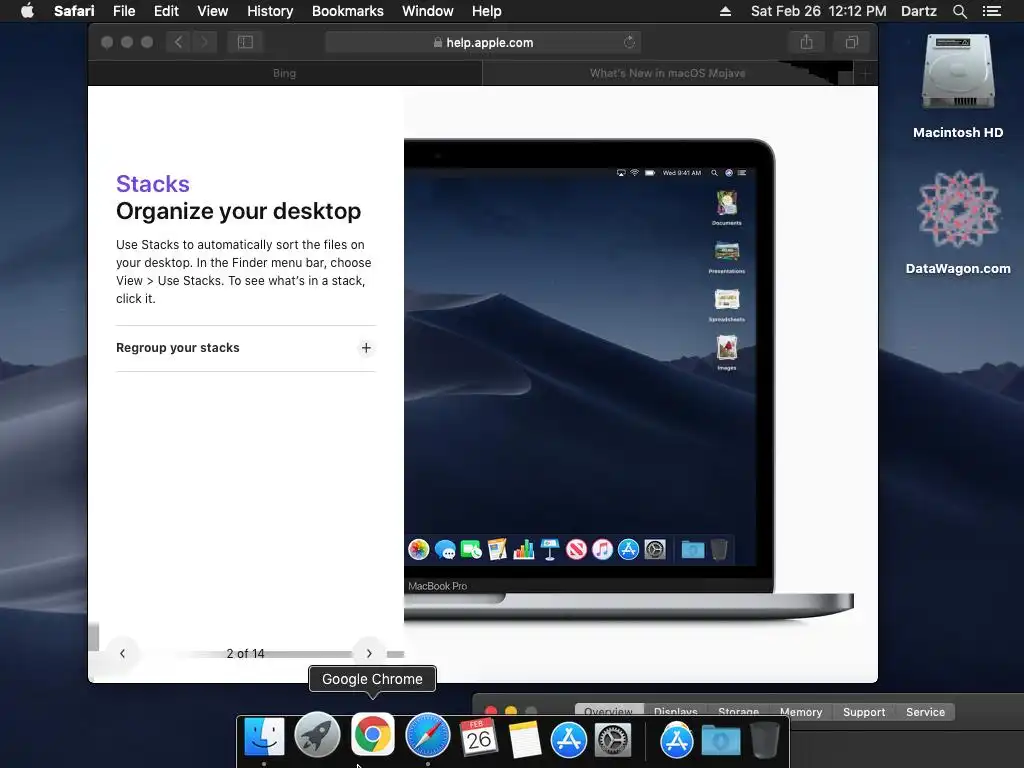
Task: Open the Edit menu
Action: pos(166,11)
